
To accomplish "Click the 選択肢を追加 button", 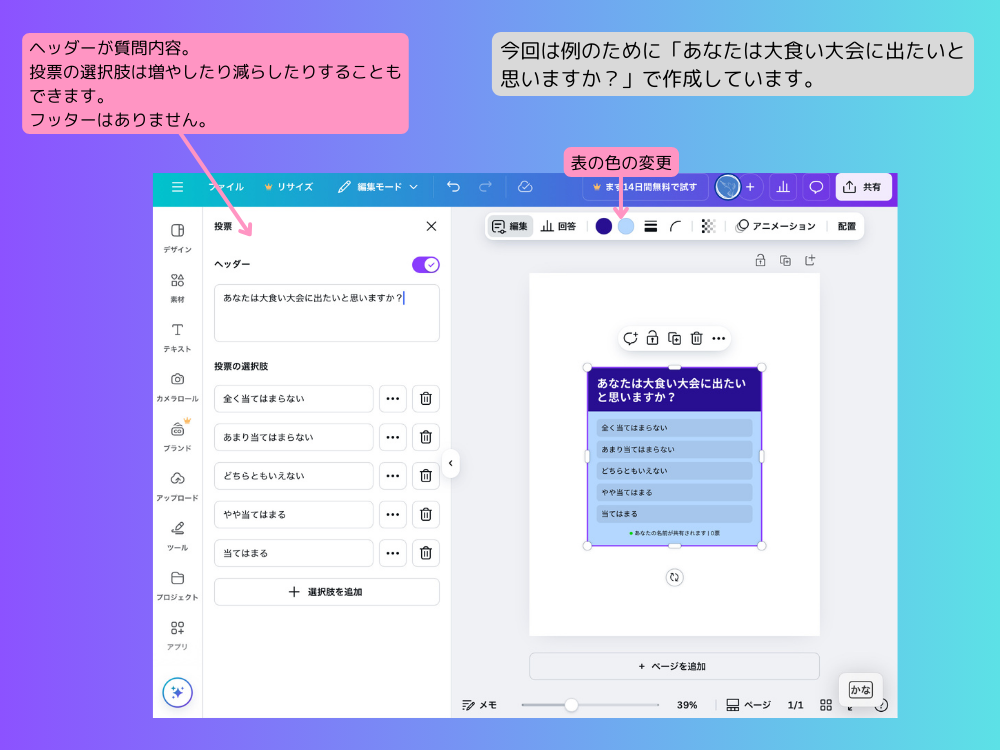I will coord(325,591).
